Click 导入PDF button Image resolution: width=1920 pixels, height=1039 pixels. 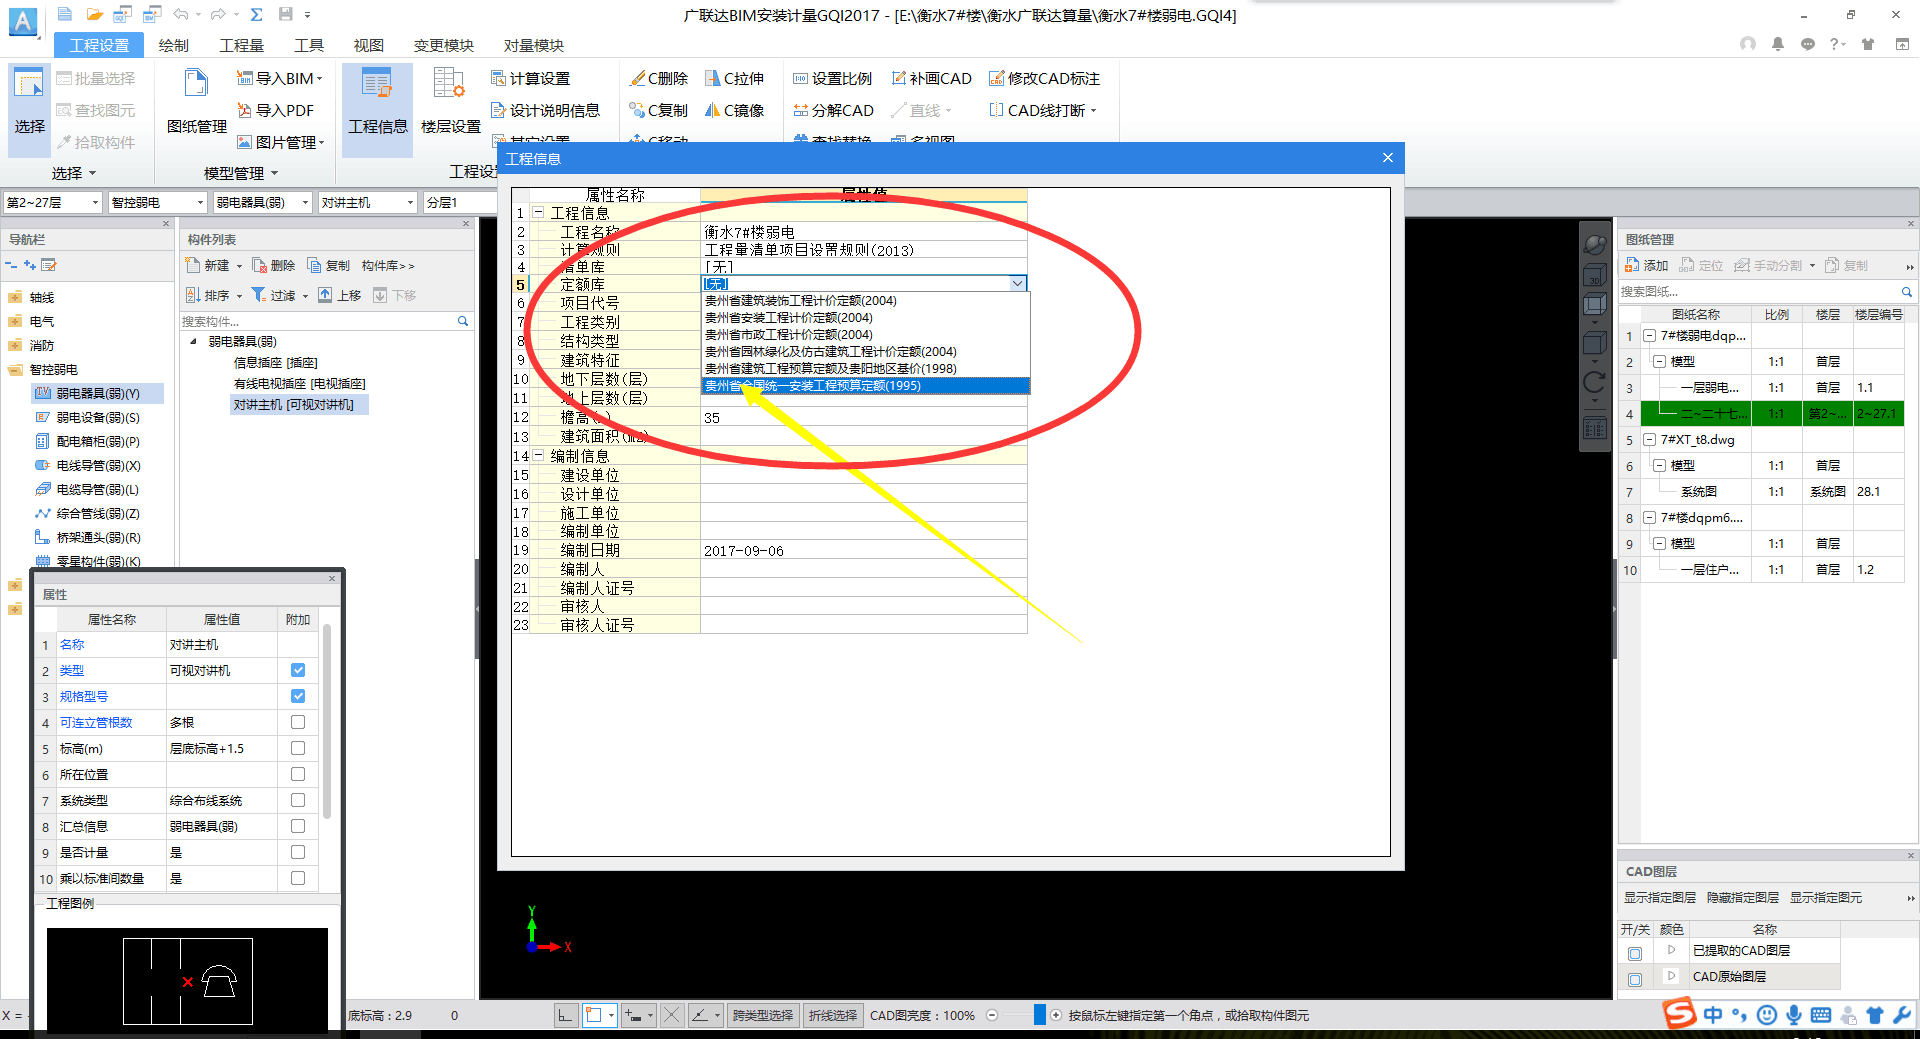tap(276, 110)
